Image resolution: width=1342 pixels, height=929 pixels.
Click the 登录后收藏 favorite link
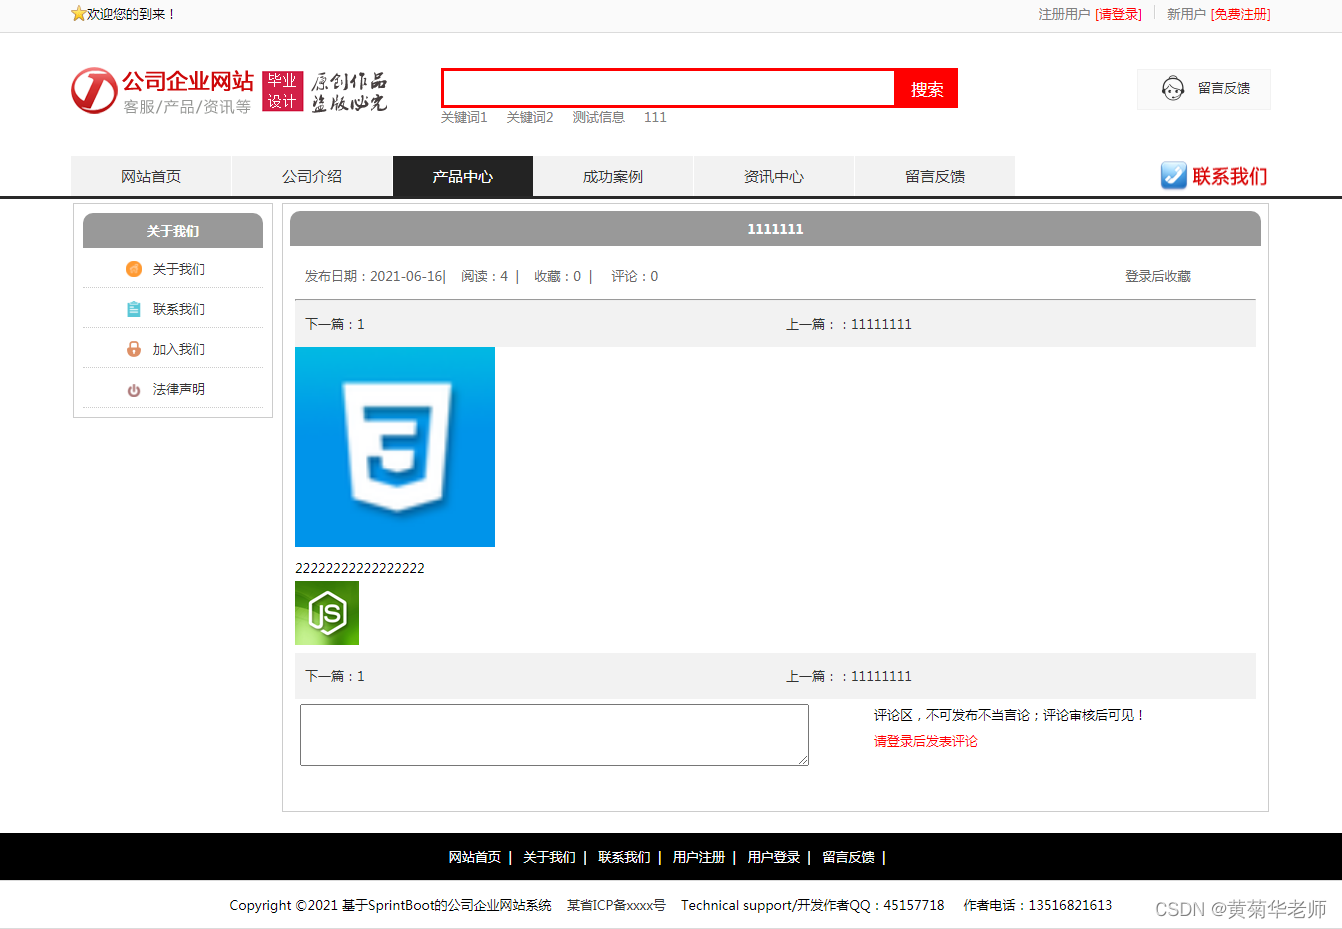[x=1157, y=276]
